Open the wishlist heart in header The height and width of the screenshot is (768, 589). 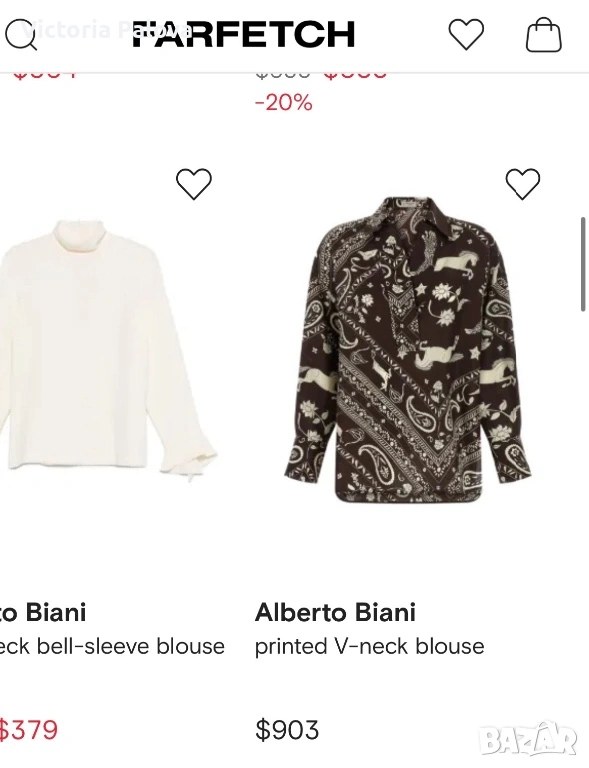pyautogui.click(x=466, y=34)
